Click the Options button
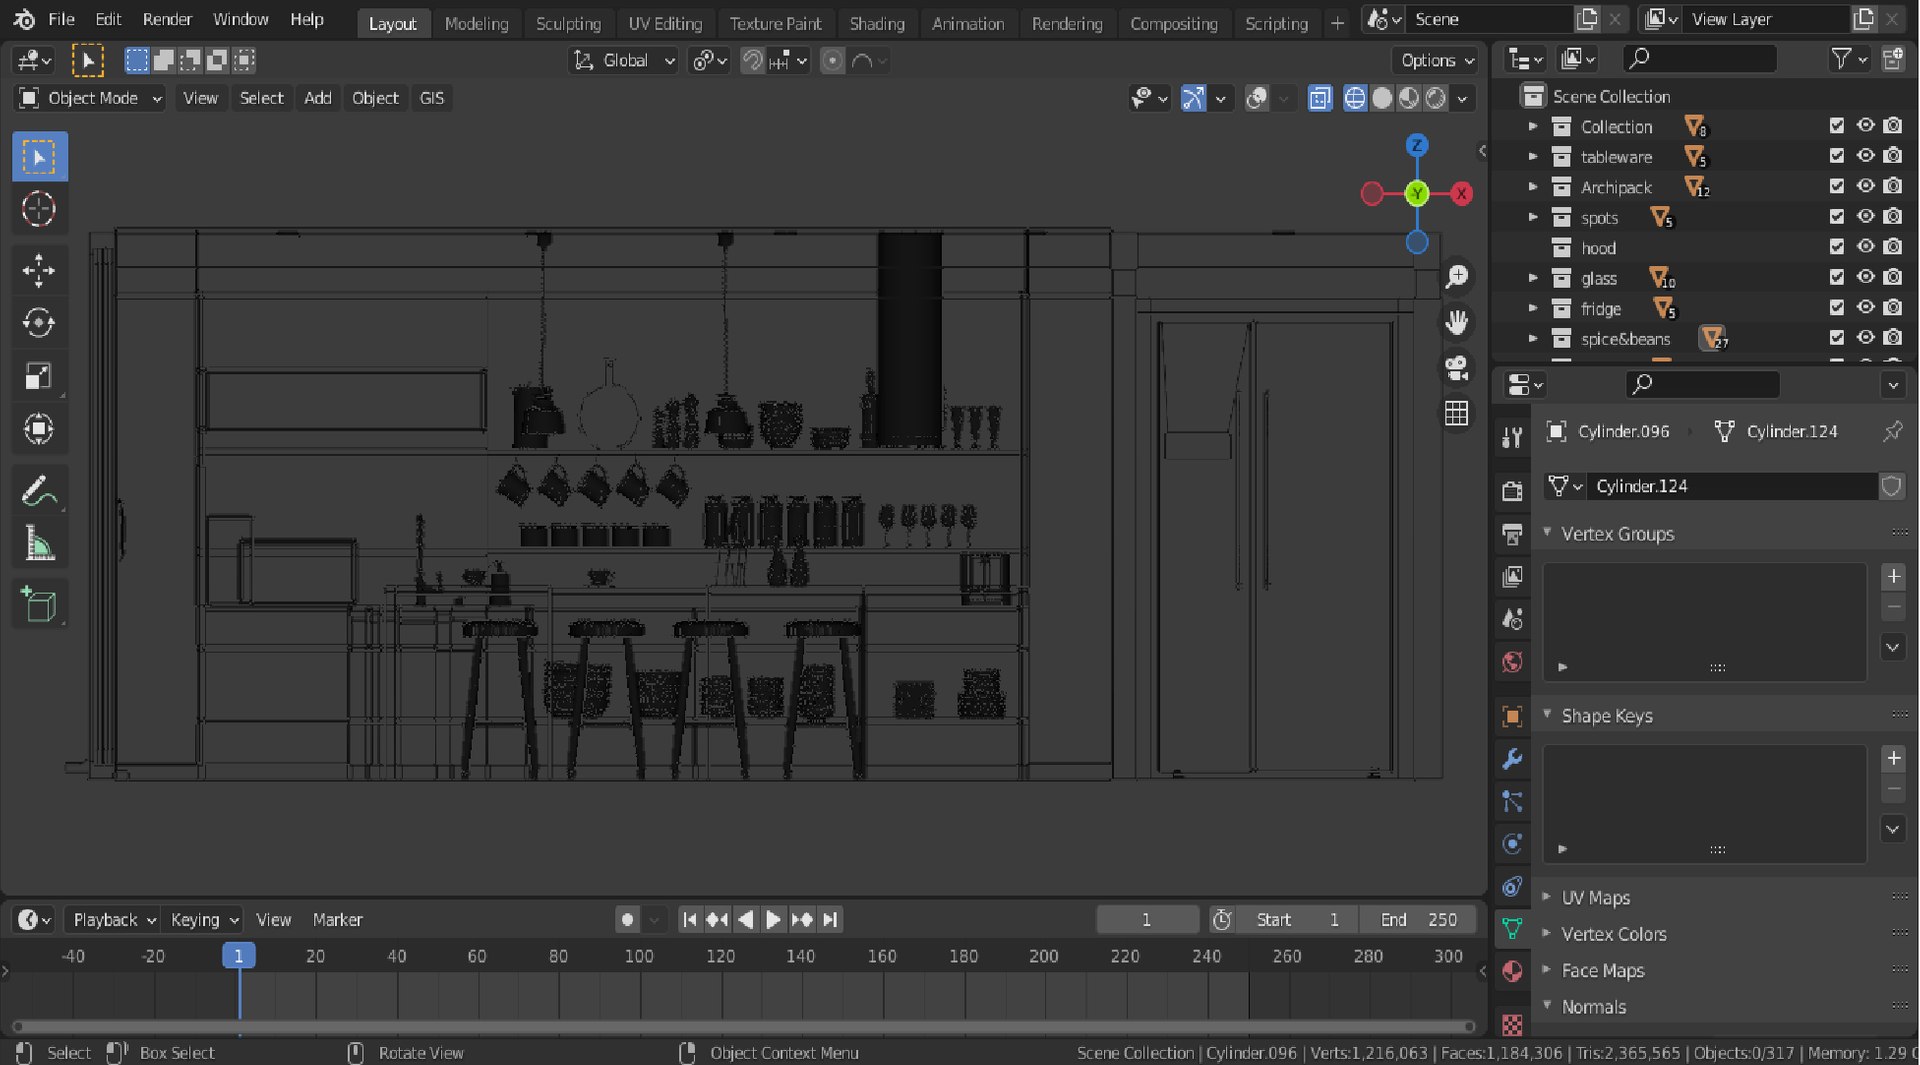Viewport: 1920px width, 1065px height. click(x=1435, y=60)
